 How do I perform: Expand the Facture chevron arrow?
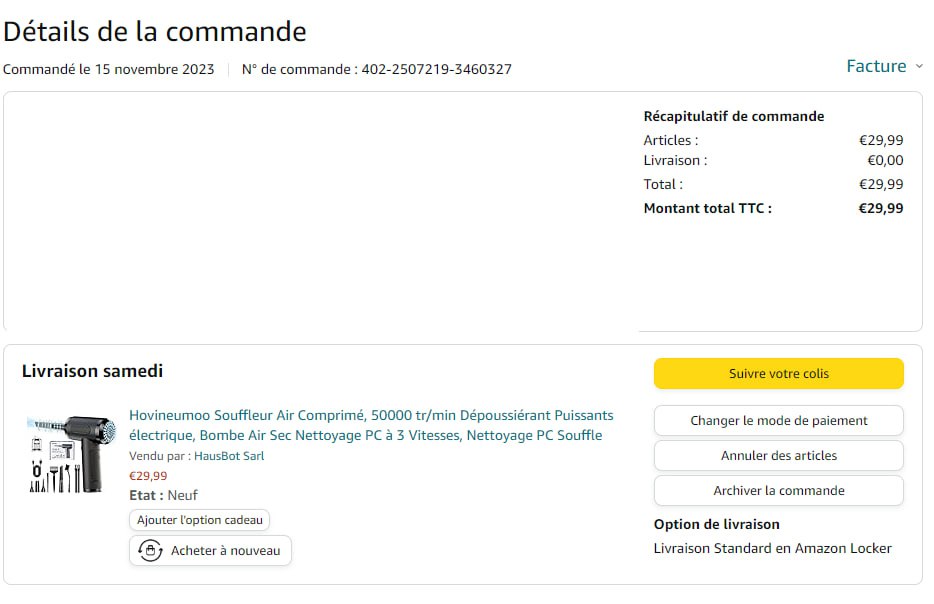[x=919, y=67]
